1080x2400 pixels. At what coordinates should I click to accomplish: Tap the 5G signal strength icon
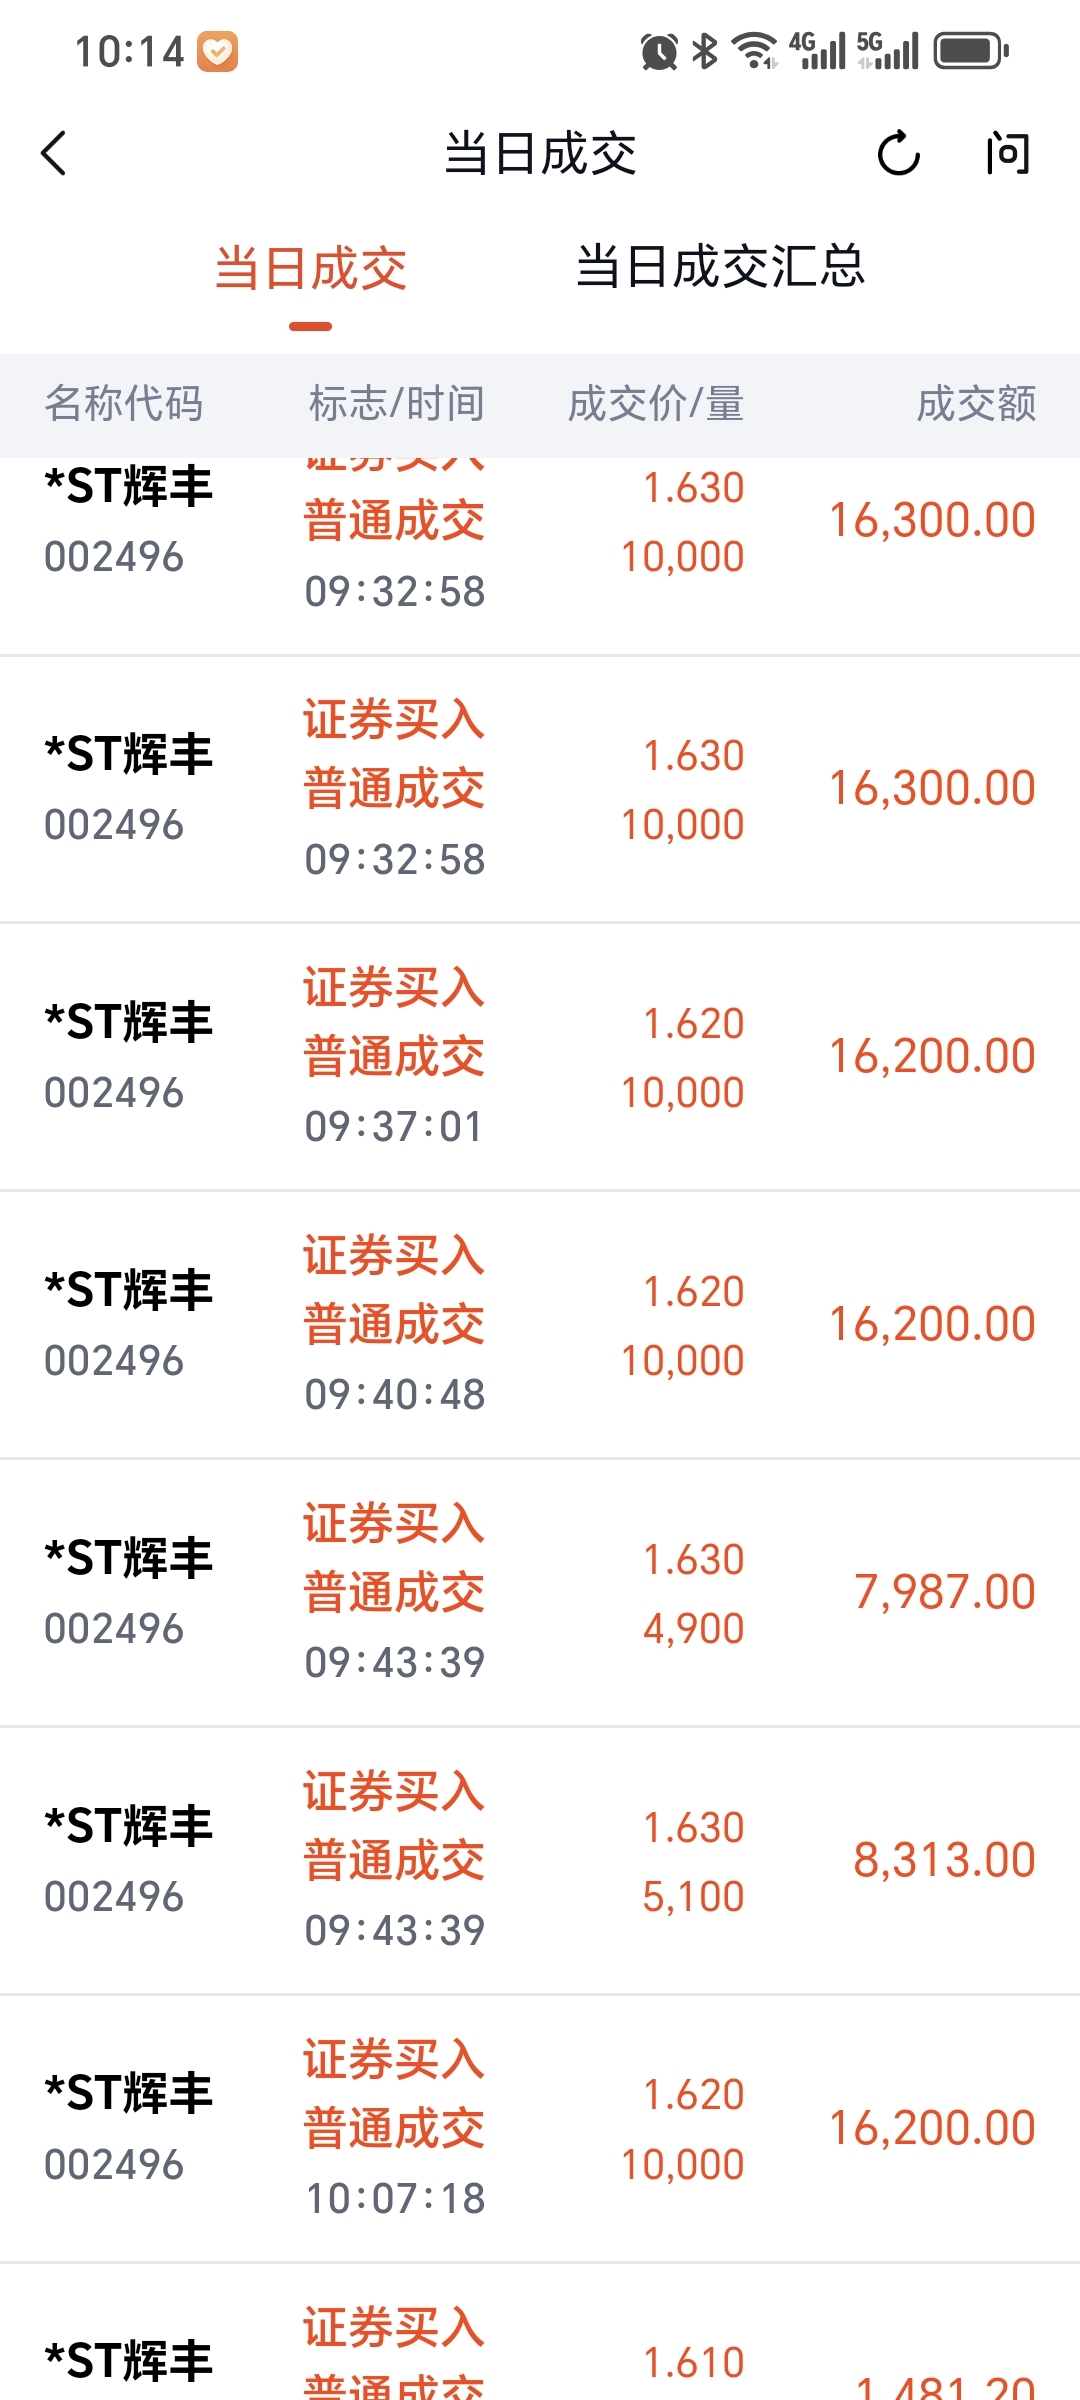888,51
